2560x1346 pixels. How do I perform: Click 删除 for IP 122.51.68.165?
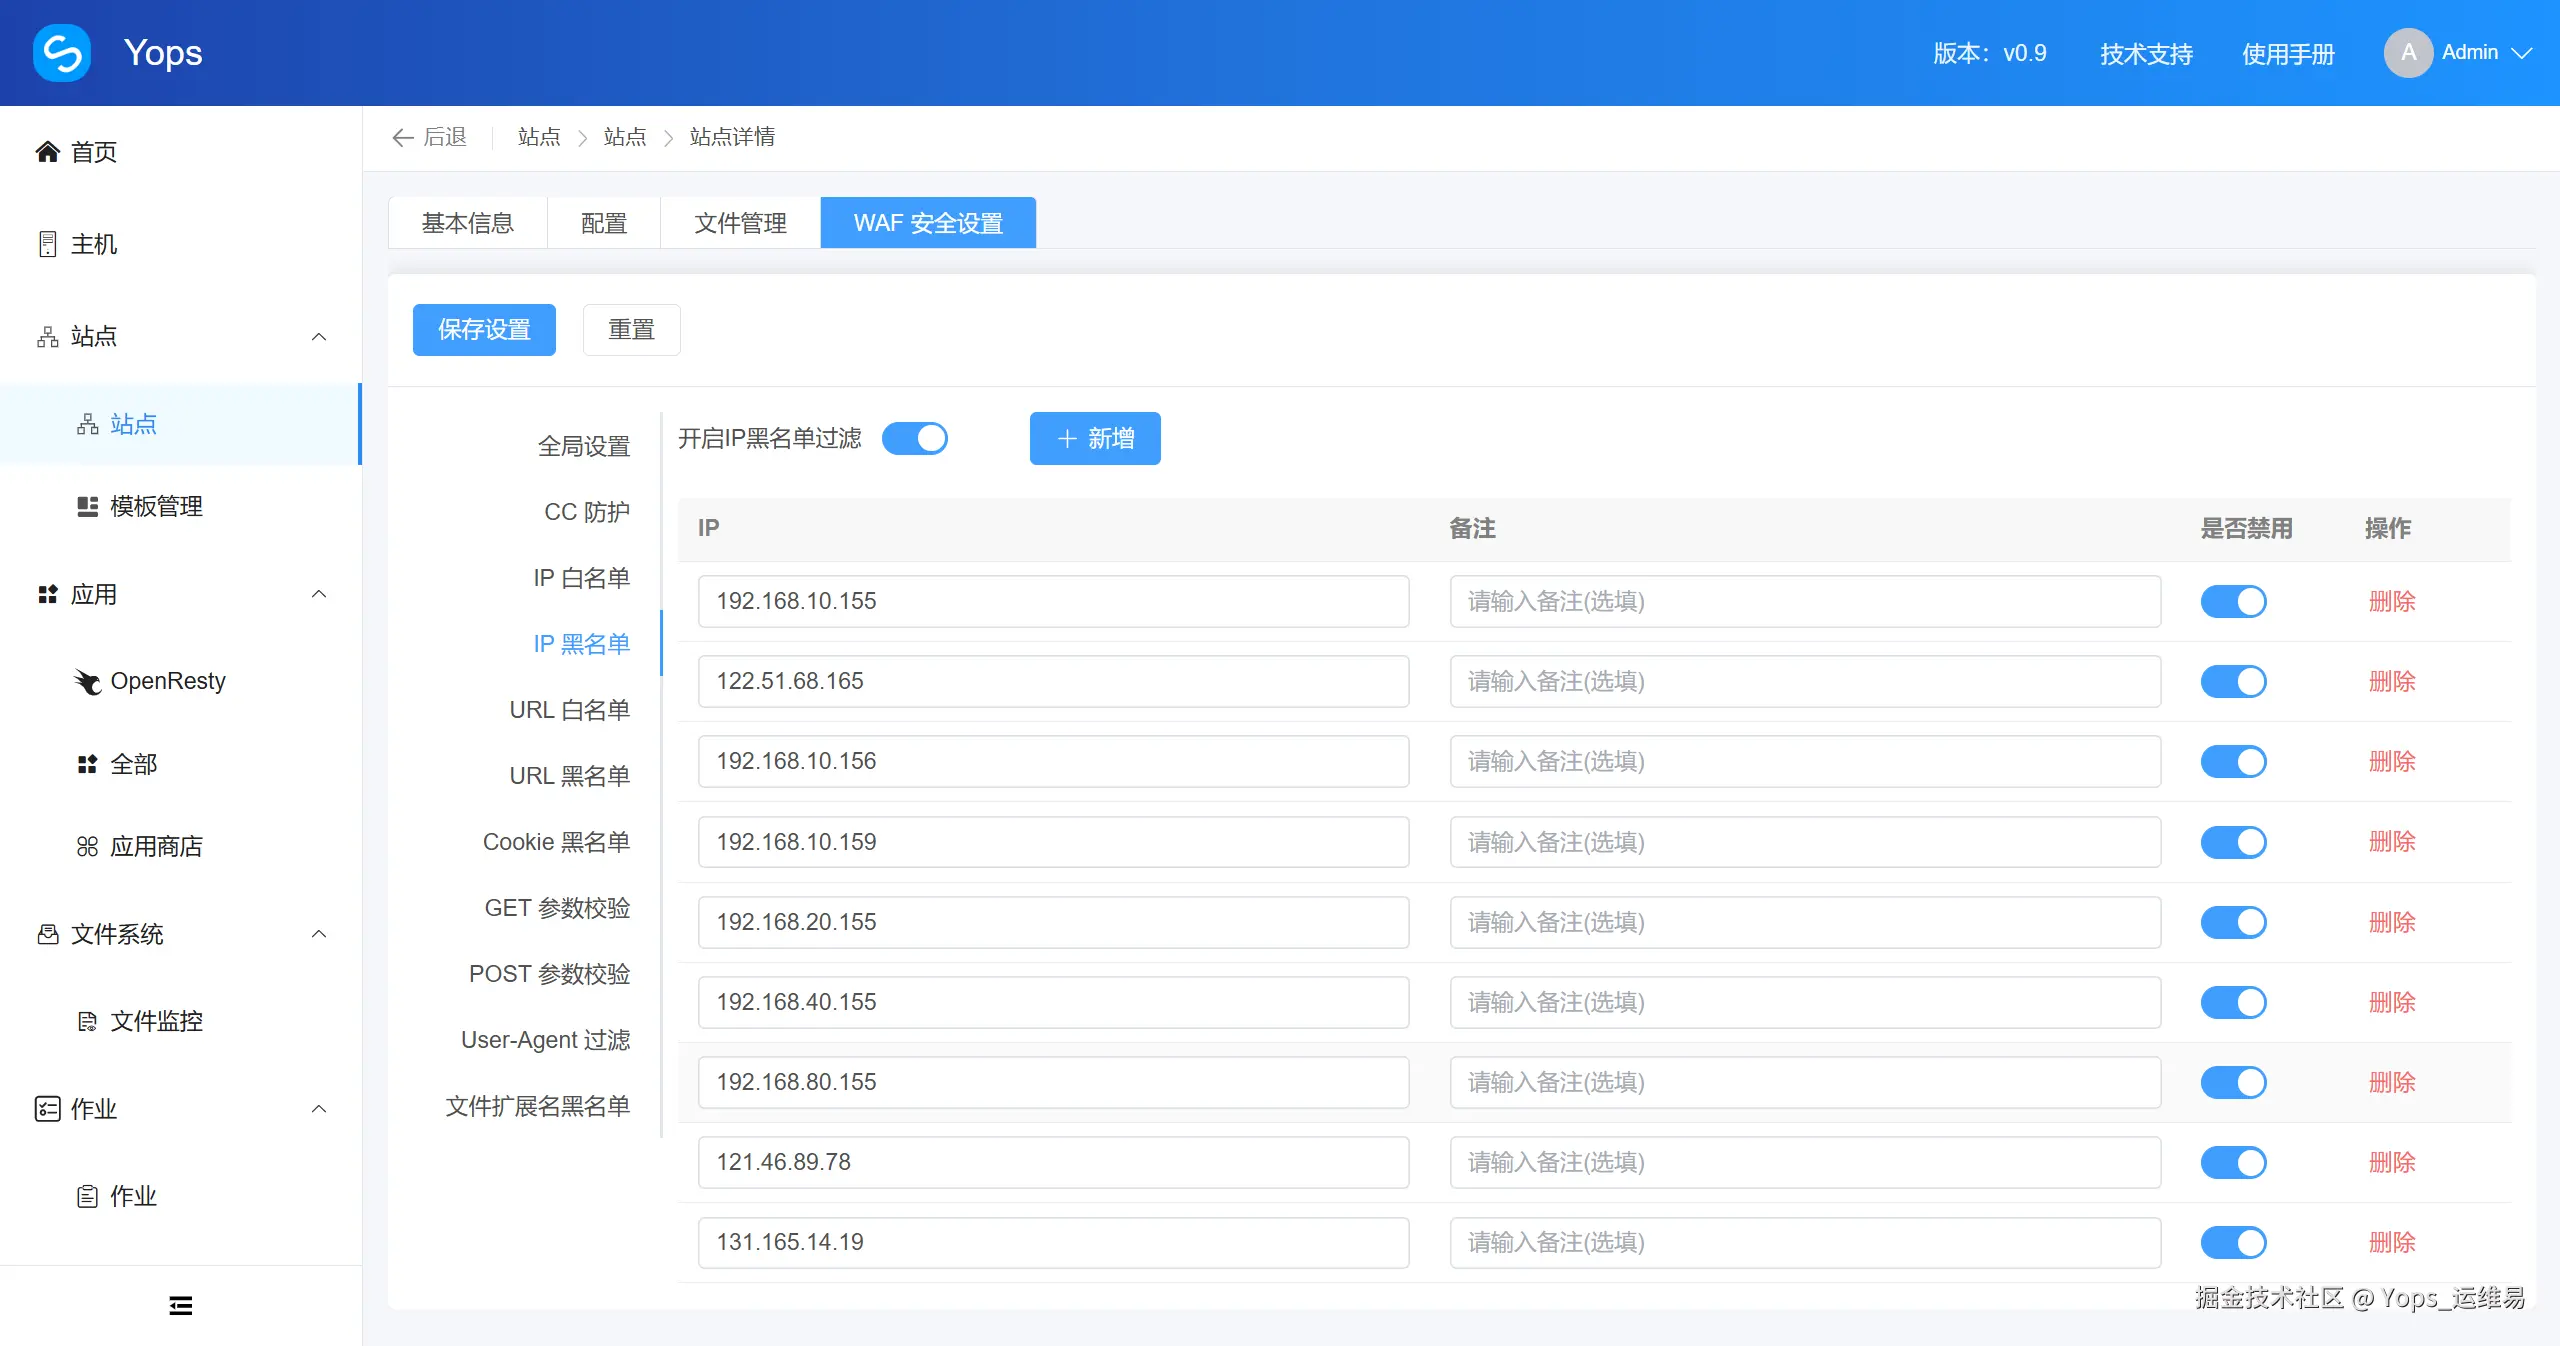pyautogui.click(x=2391, y=682)
